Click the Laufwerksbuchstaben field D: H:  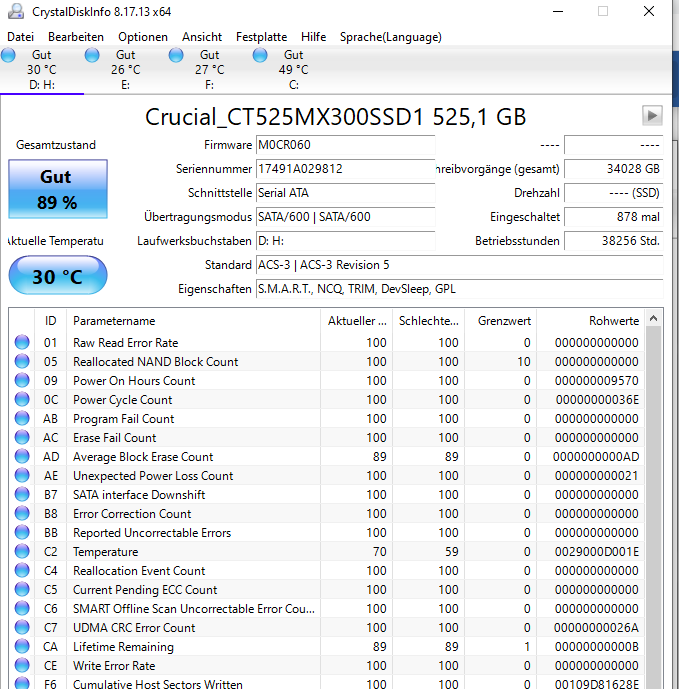pos(345,241)
